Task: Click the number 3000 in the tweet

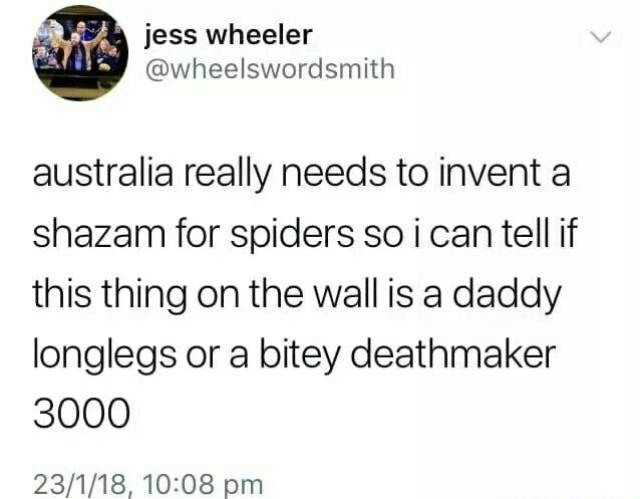Action: pos(82,414)
